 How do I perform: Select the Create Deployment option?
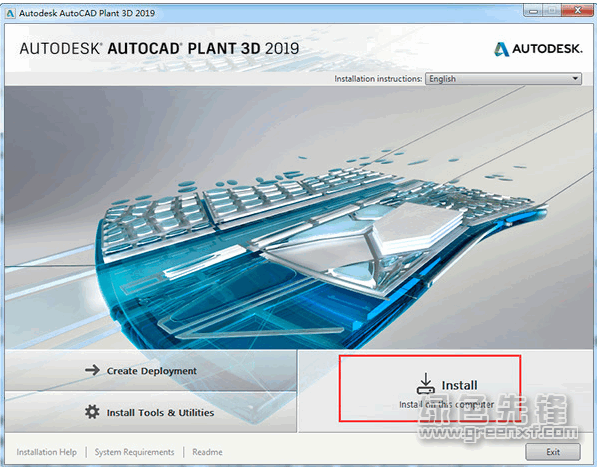[151, 370]
